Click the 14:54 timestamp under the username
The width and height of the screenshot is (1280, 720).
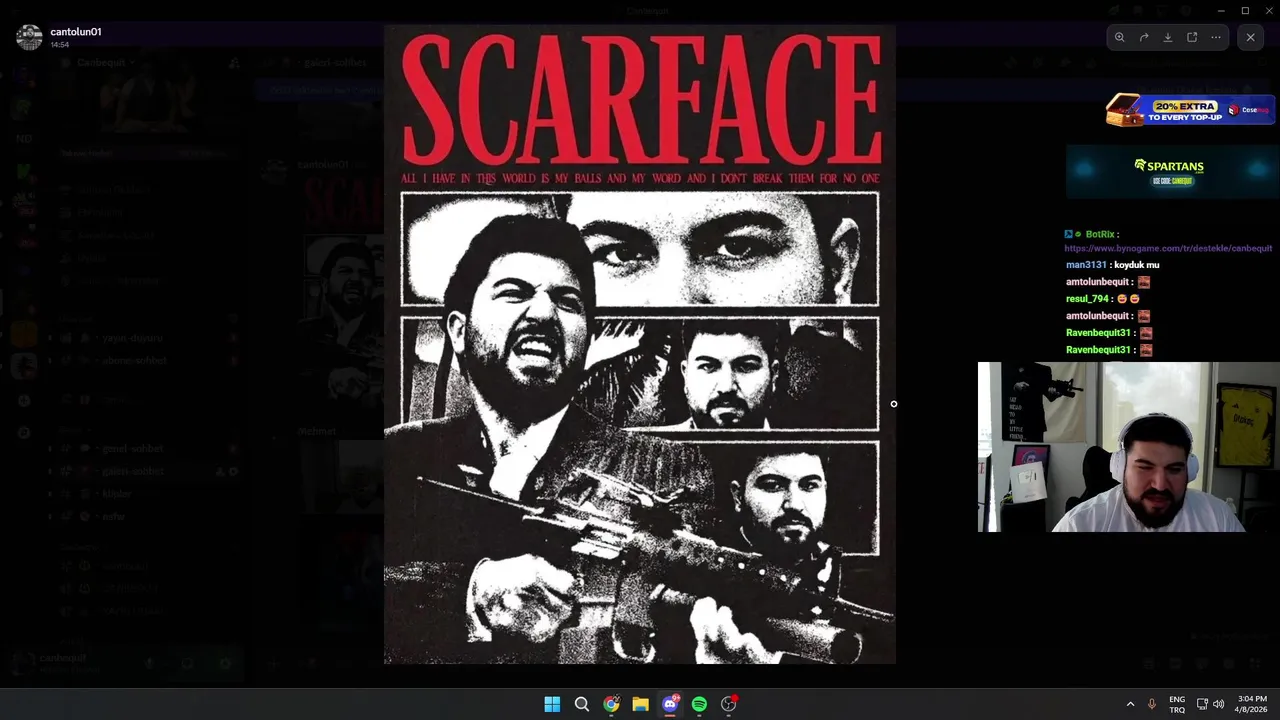tap(60, 45)
